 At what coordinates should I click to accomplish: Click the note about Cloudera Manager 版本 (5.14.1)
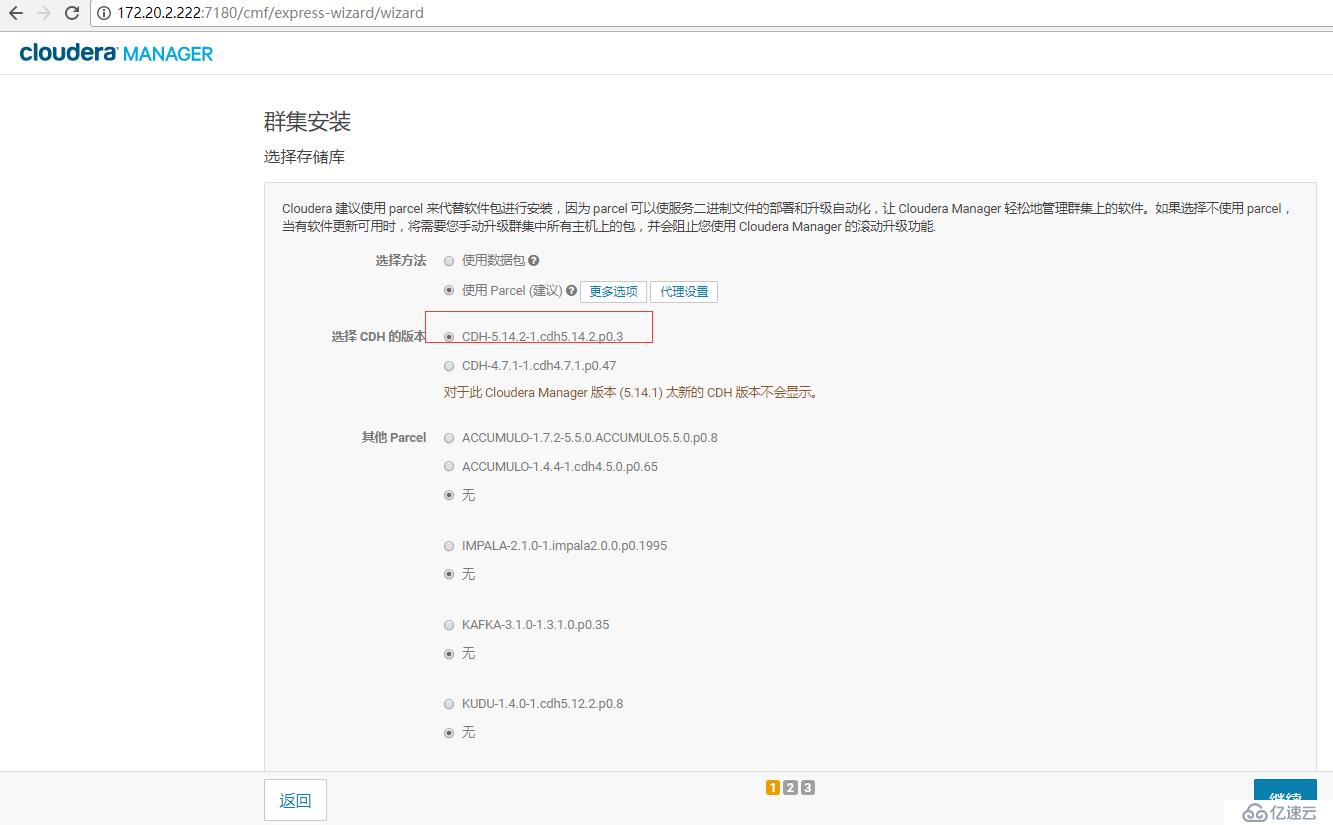[632, 393]
